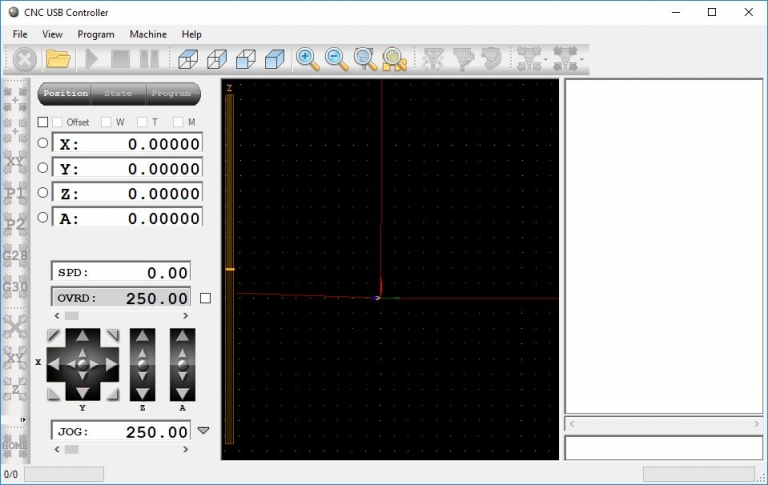Click magnifier icon with yellow squares
768x485 pixels.
(395, 59)
